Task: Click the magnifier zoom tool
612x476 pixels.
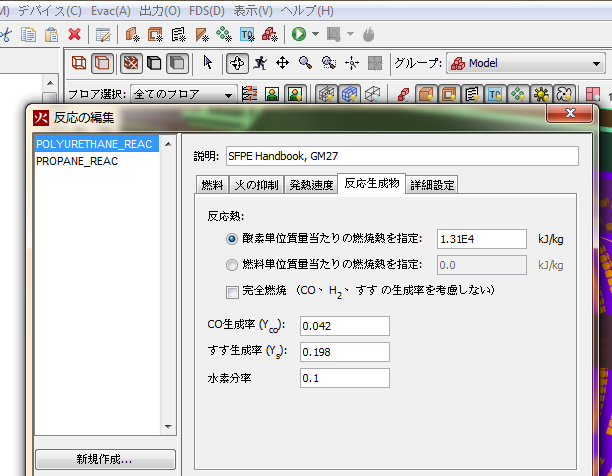Action: tap(305, 63)
